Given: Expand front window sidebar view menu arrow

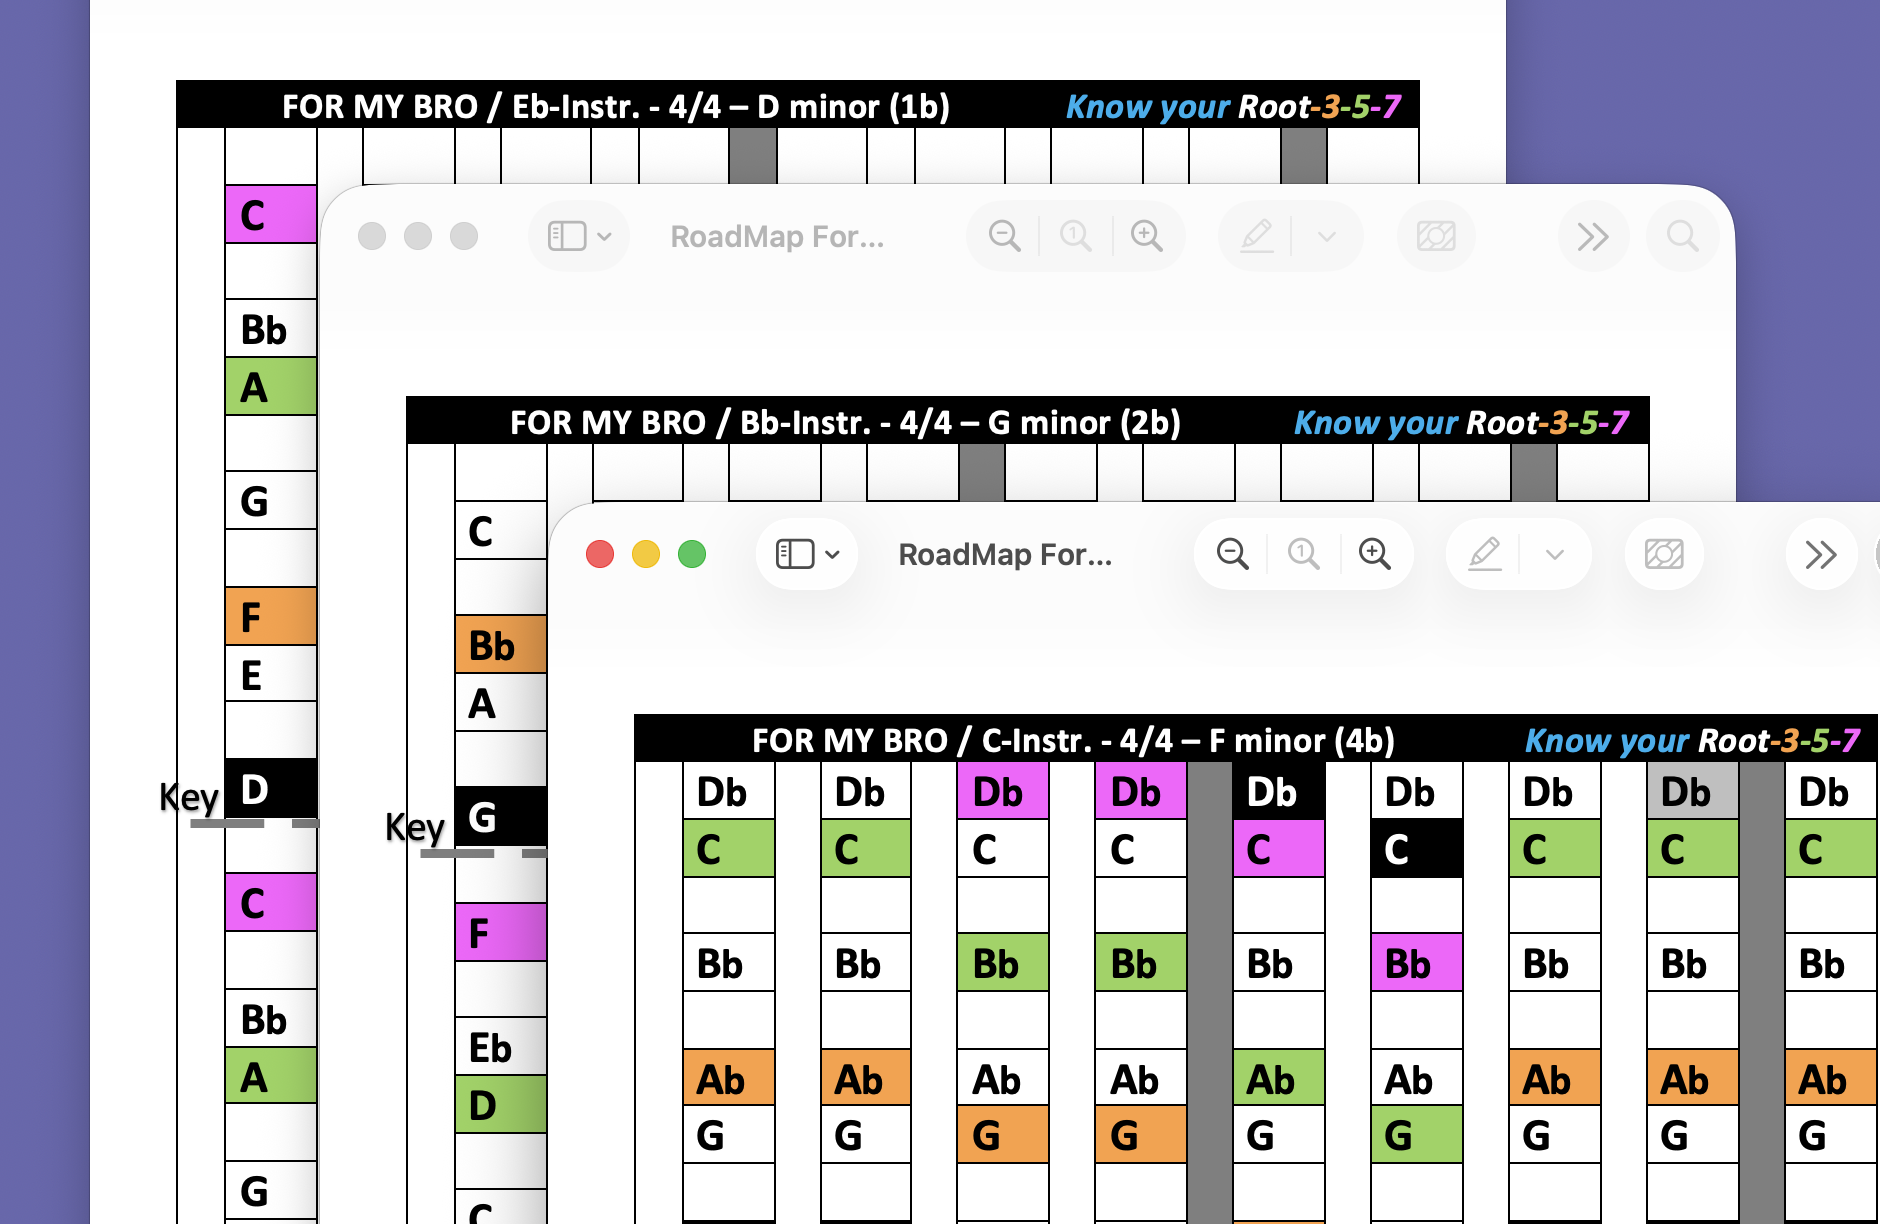Looking at the screenshot, I should pyautogui.click(x=832, y=554).
